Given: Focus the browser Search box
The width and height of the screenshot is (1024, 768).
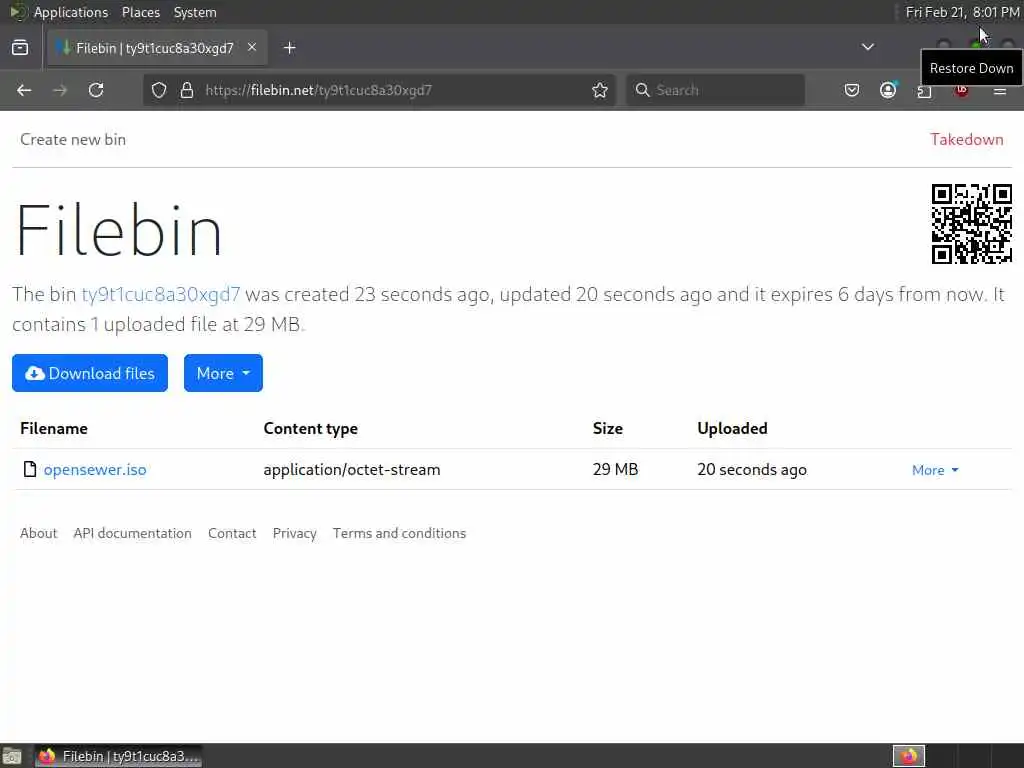Looking at the screenshot, I should (x=716, y=90).
